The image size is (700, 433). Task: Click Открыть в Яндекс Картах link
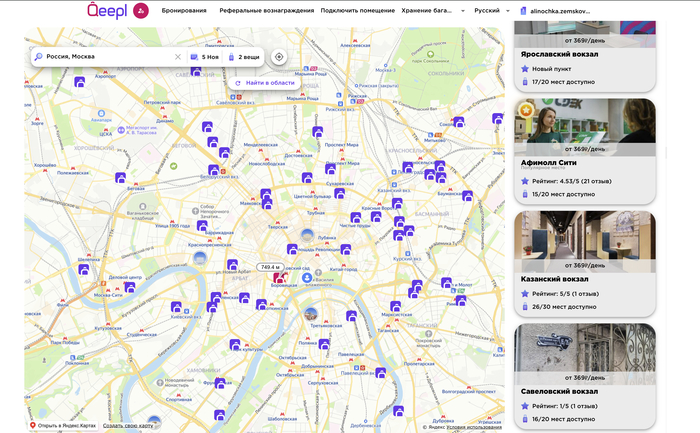[x=63, y=426]
